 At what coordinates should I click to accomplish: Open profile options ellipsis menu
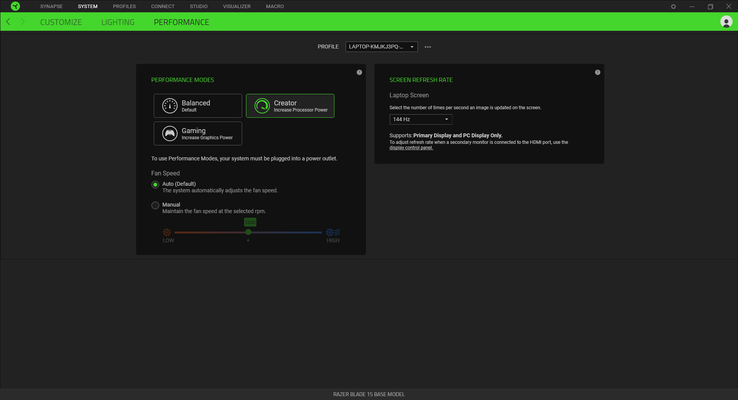point(427,47)
